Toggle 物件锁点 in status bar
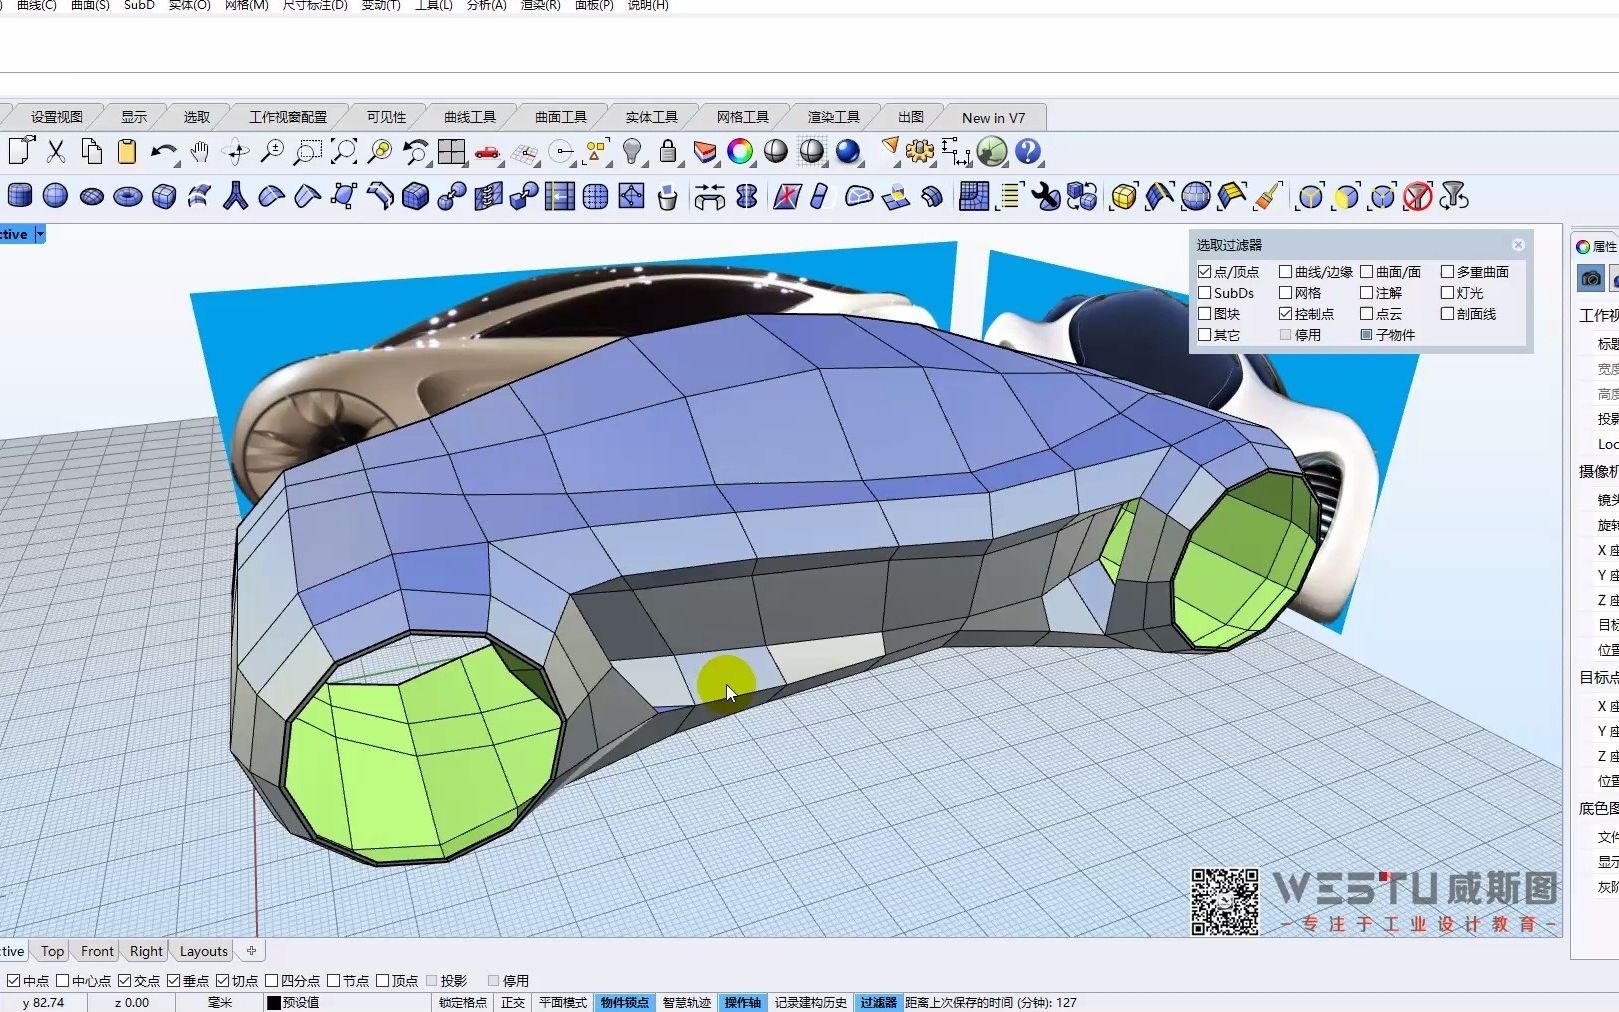 625,1002
